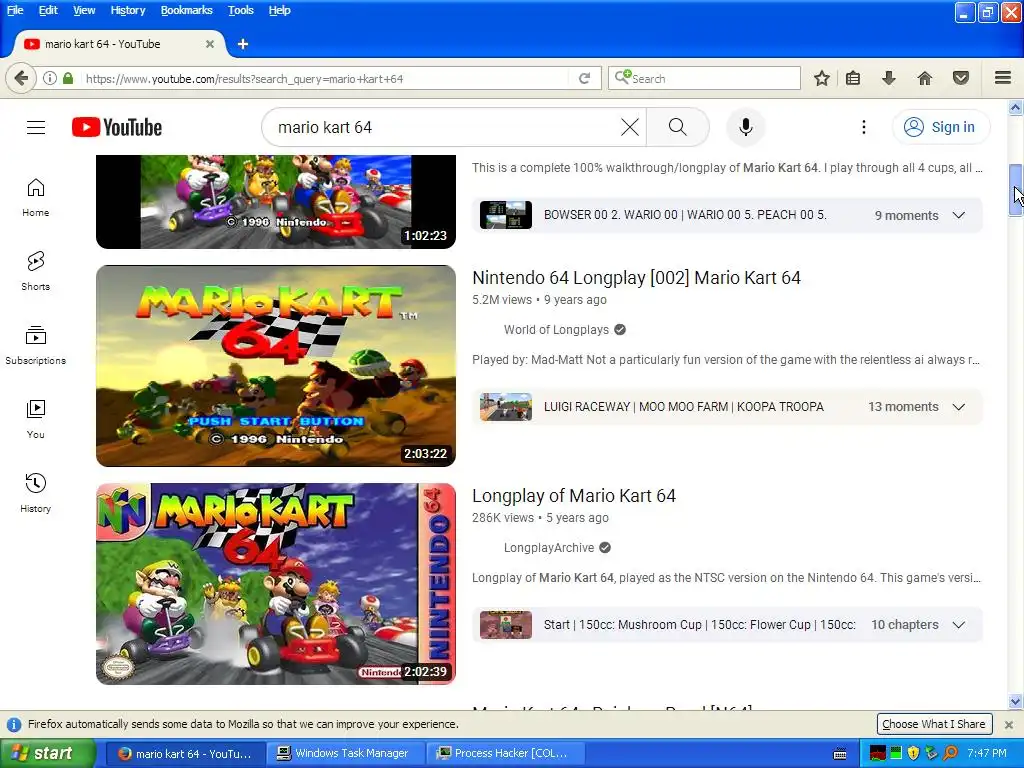Click the Firefox URL address bar
1024x768 pixels.
[x=325, y=78]
